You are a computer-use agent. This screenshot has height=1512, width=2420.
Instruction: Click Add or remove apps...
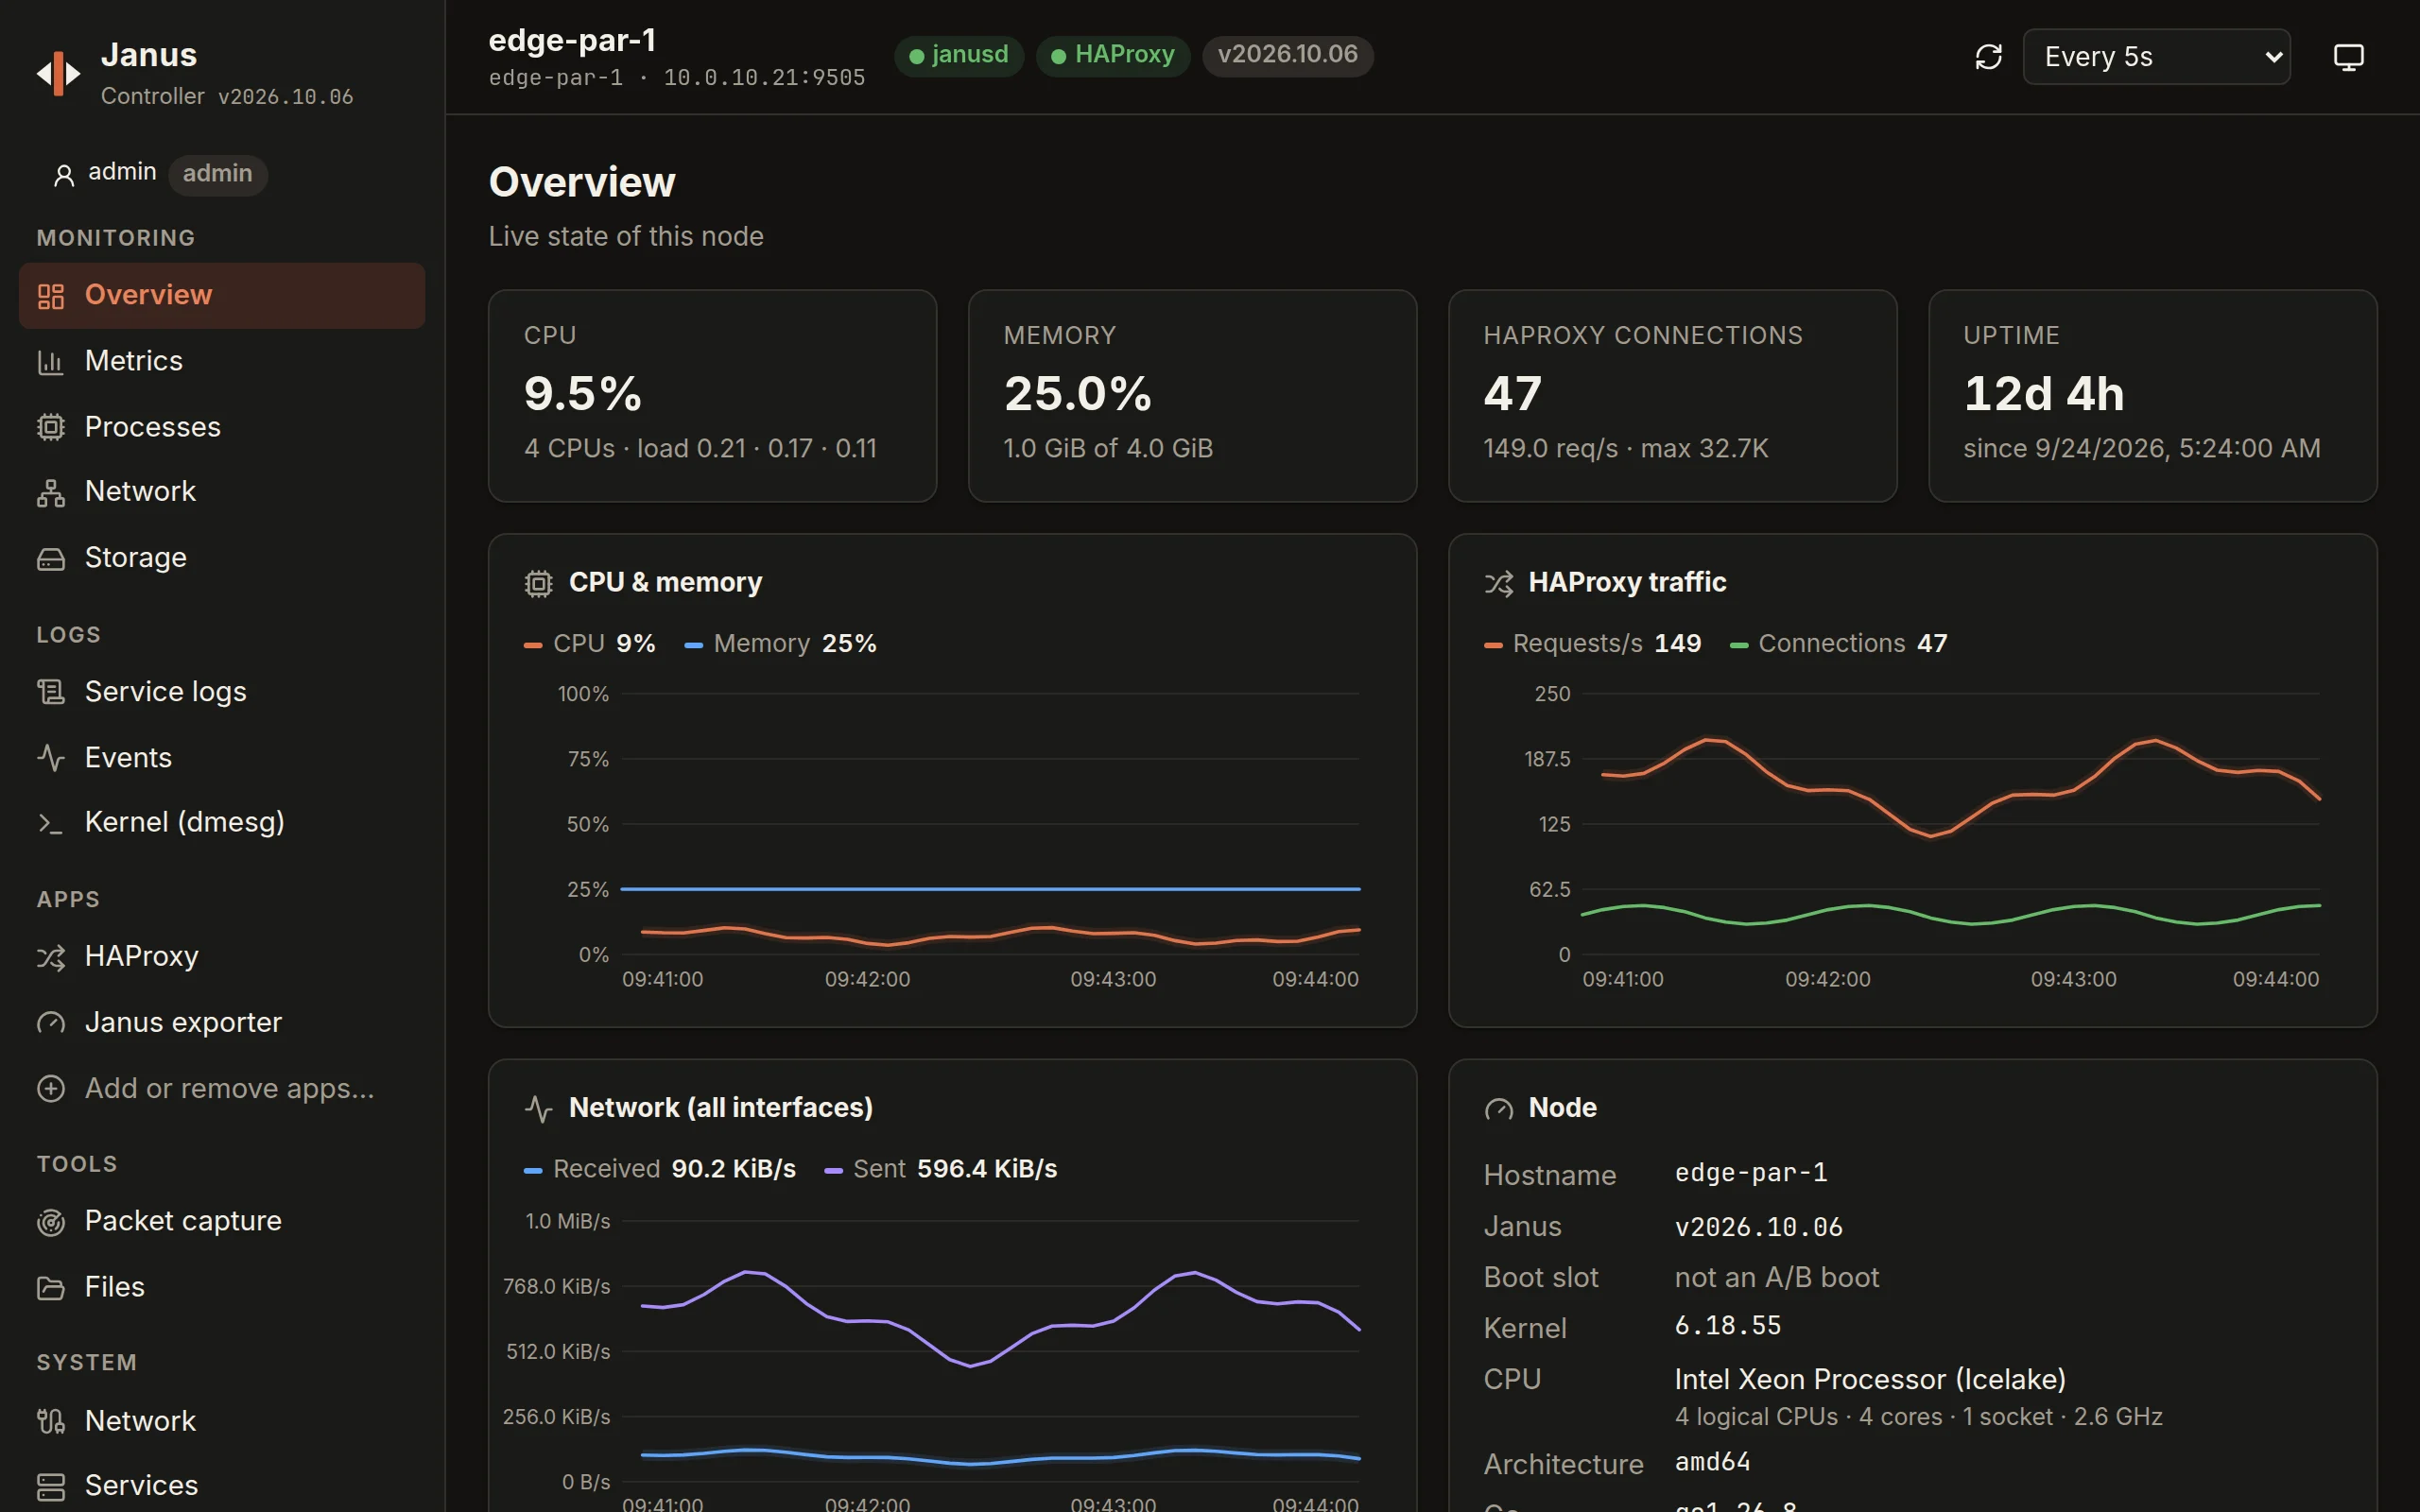coord(222,1088)
